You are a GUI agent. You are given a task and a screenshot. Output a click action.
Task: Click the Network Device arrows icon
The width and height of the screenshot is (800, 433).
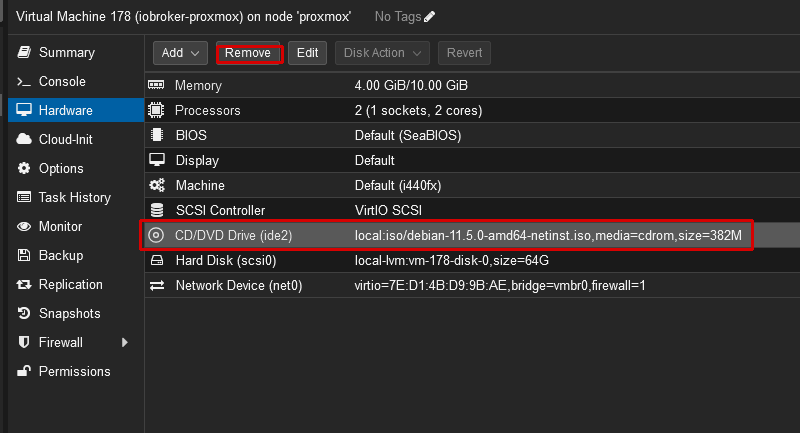156,285
